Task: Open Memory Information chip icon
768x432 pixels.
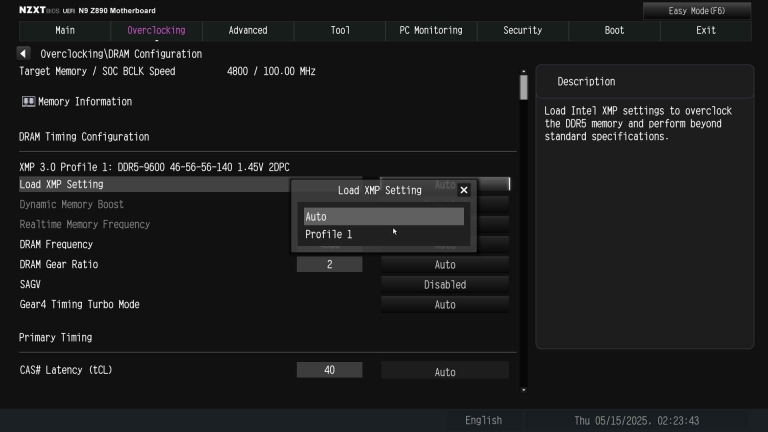Action: pyautogui.click(x=28, y=101)
